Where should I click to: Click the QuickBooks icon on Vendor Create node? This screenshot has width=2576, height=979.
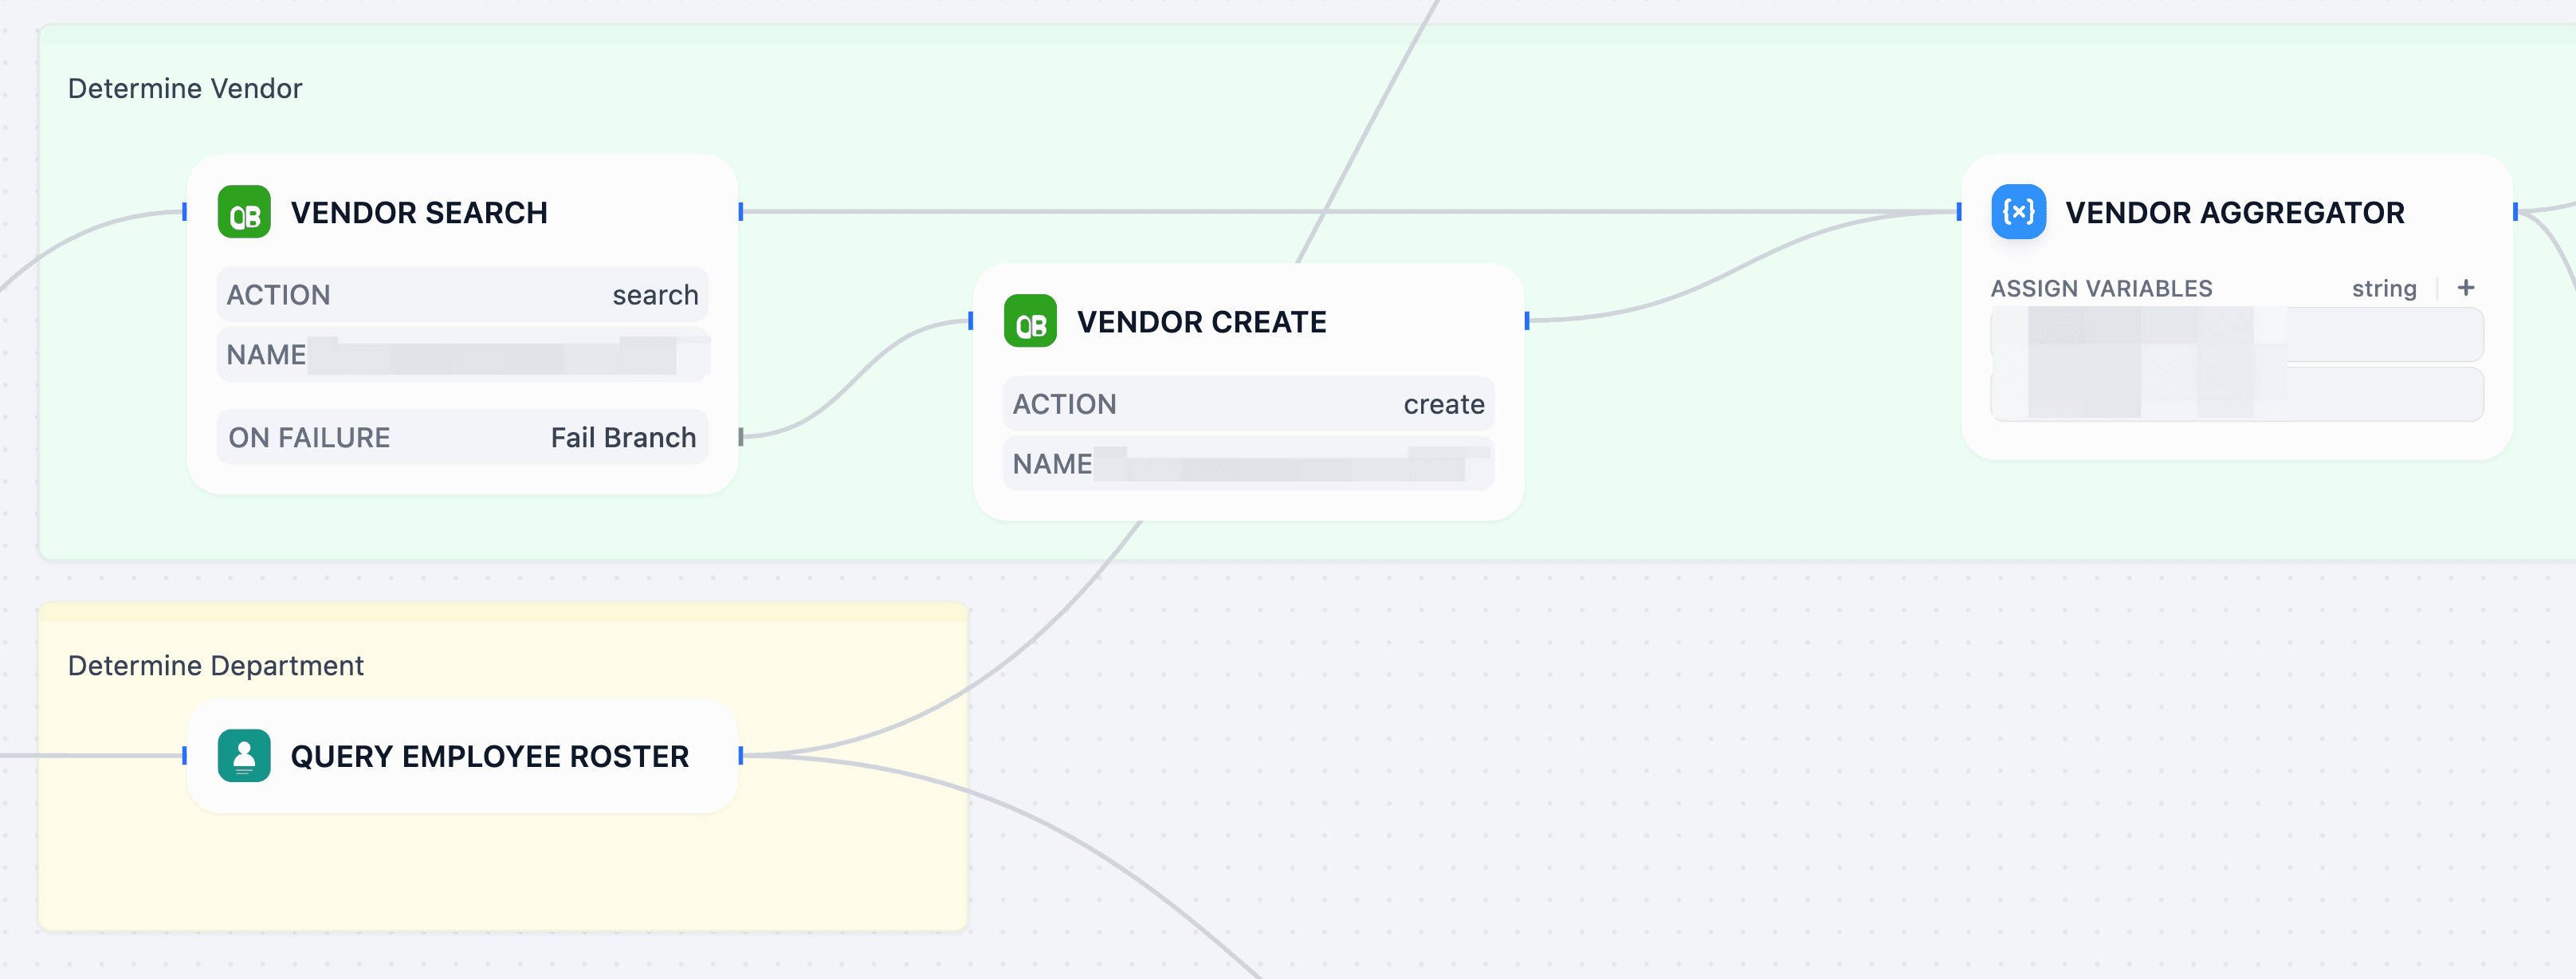[1030, 321]
